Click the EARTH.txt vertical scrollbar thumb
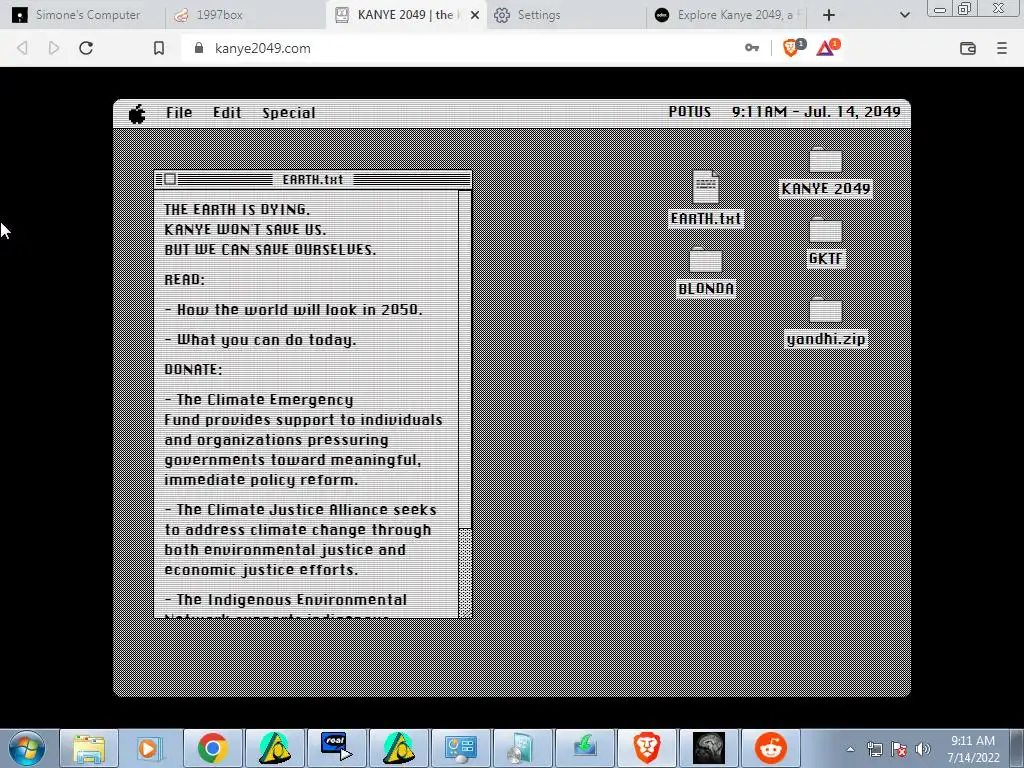 point(465,572)
